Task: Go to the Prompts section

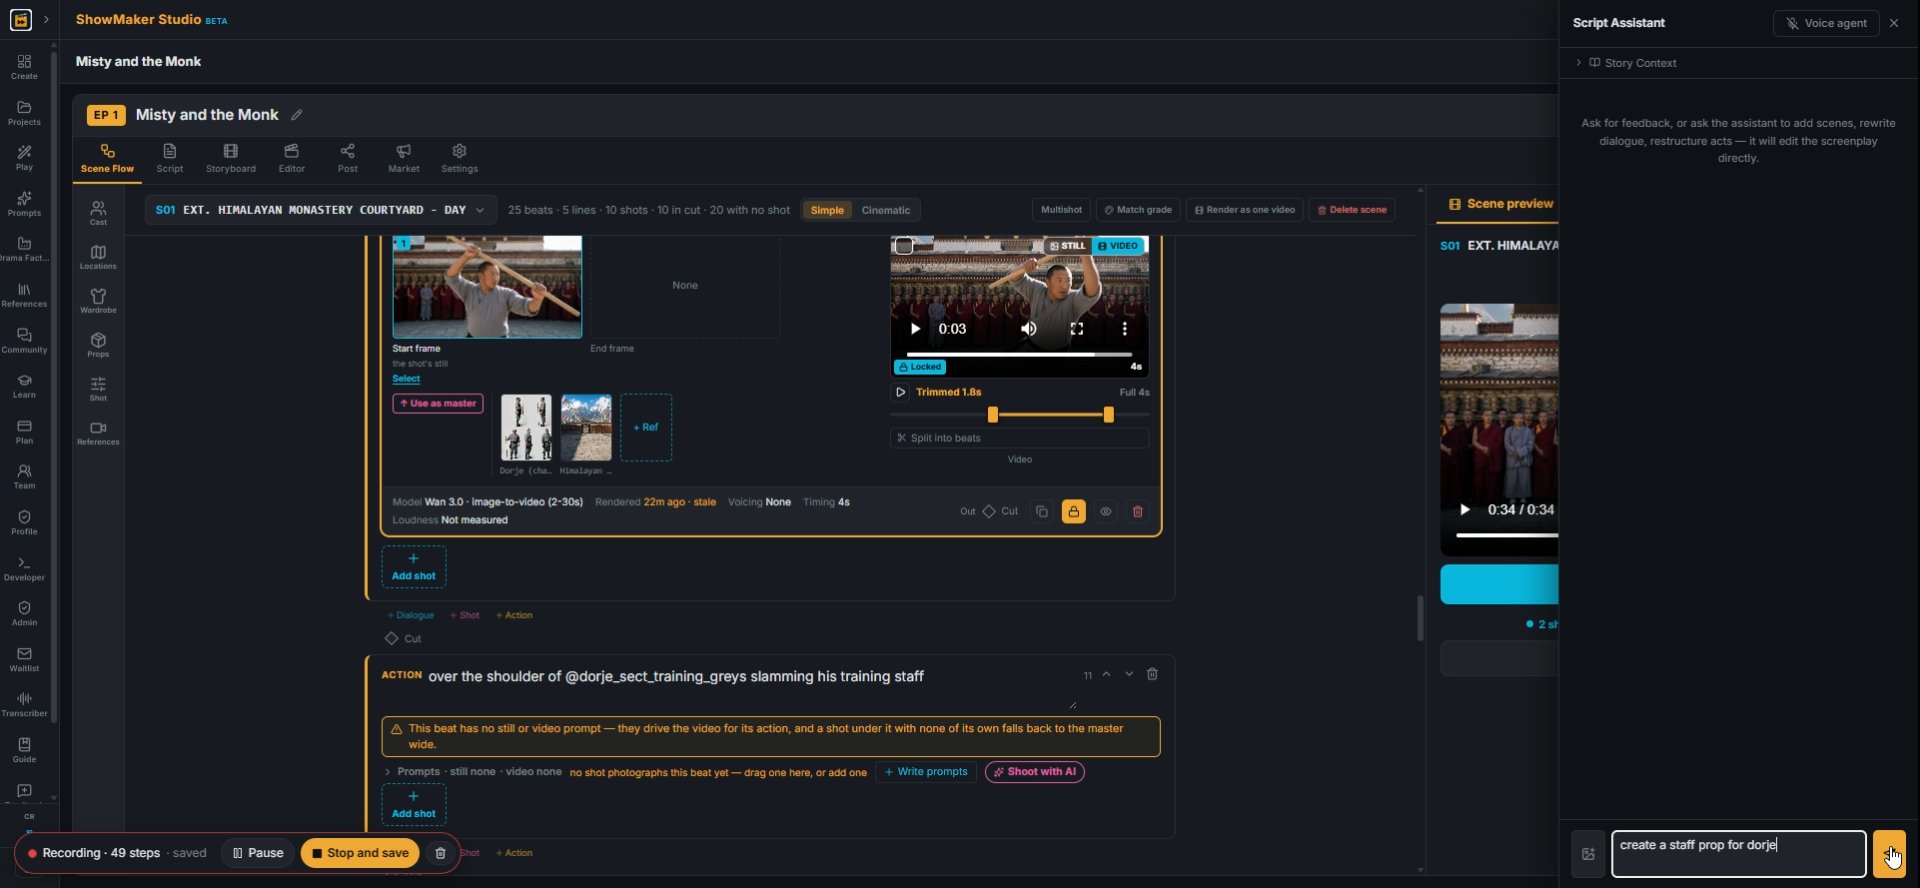Action: (24, 204)
